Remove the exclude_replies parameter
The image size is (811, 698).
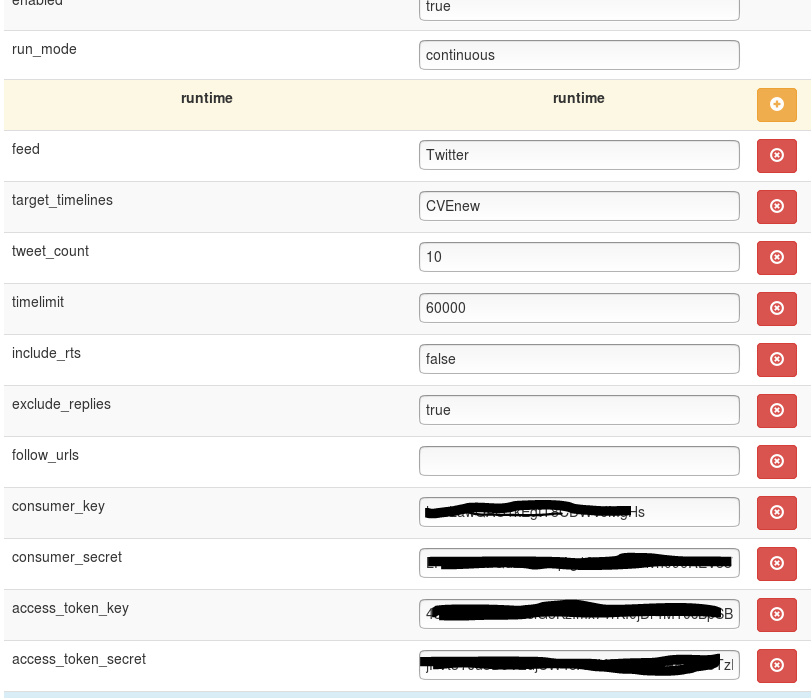(777, 410)
